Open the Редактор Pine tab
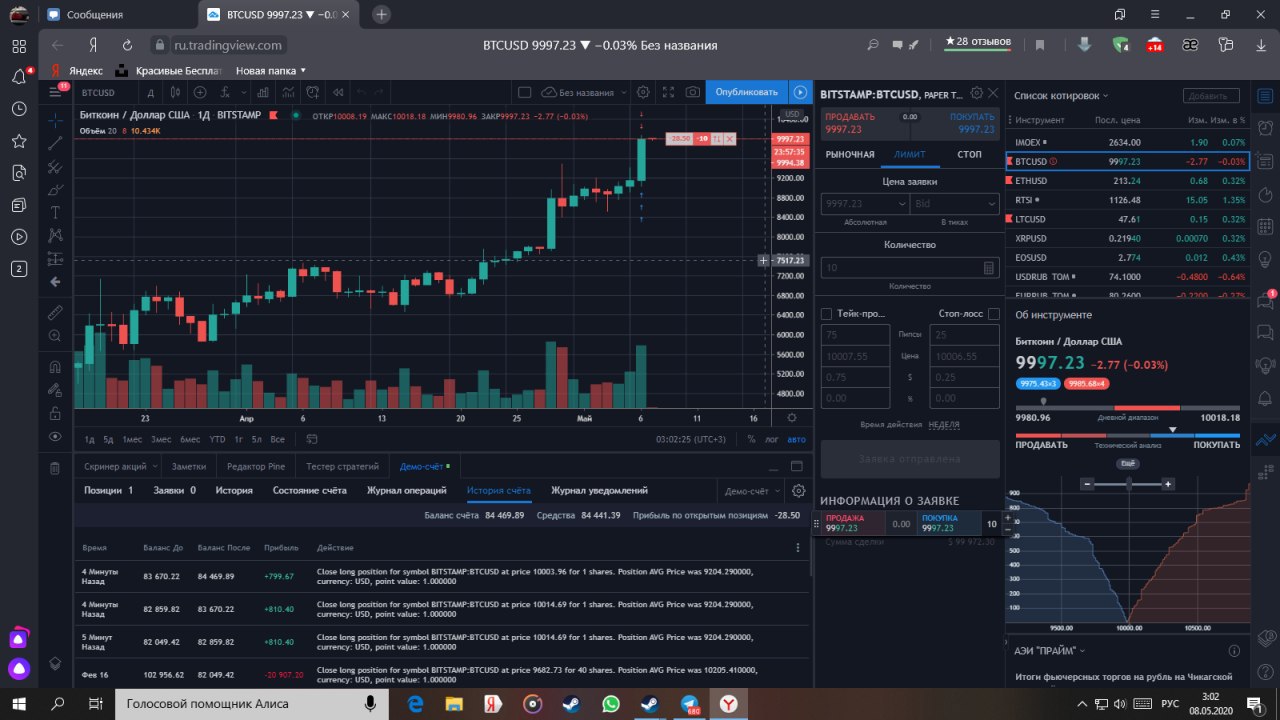This screenshot has height=720, width=1280. pos(255,466)
